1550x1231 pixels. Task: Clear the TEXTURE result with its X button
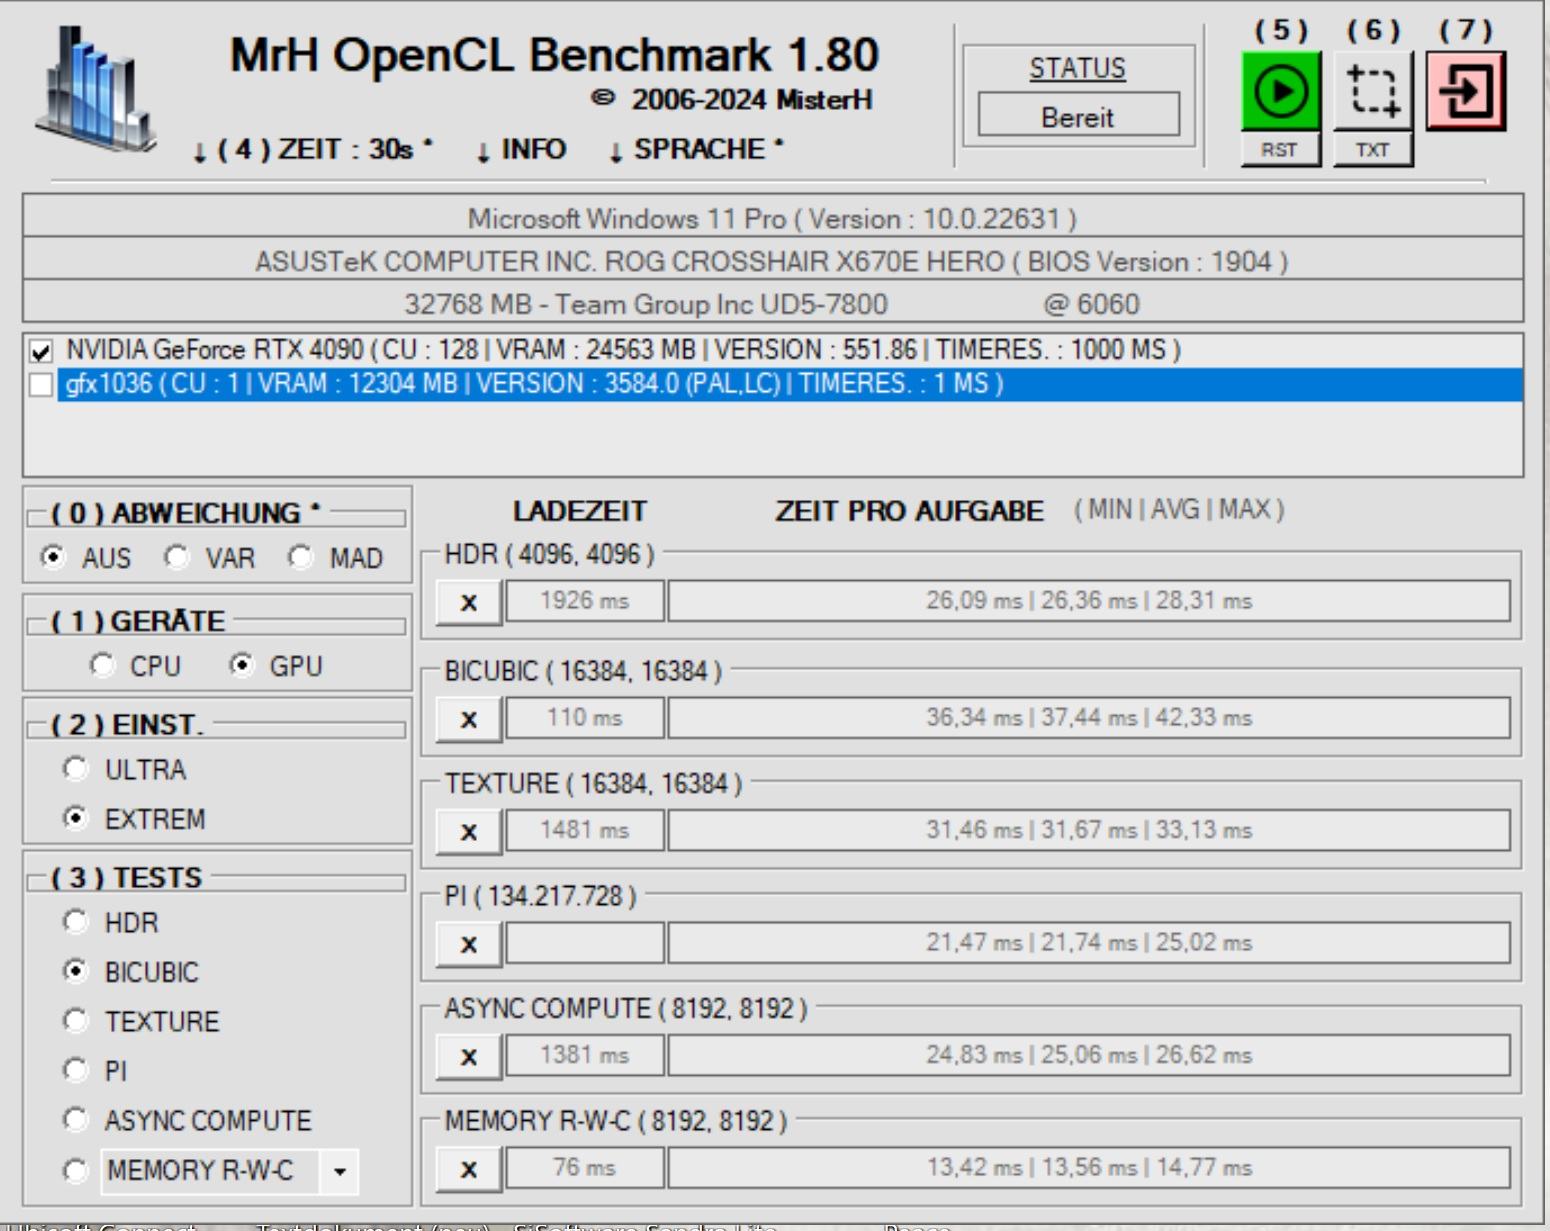click(x=469, y=831)
